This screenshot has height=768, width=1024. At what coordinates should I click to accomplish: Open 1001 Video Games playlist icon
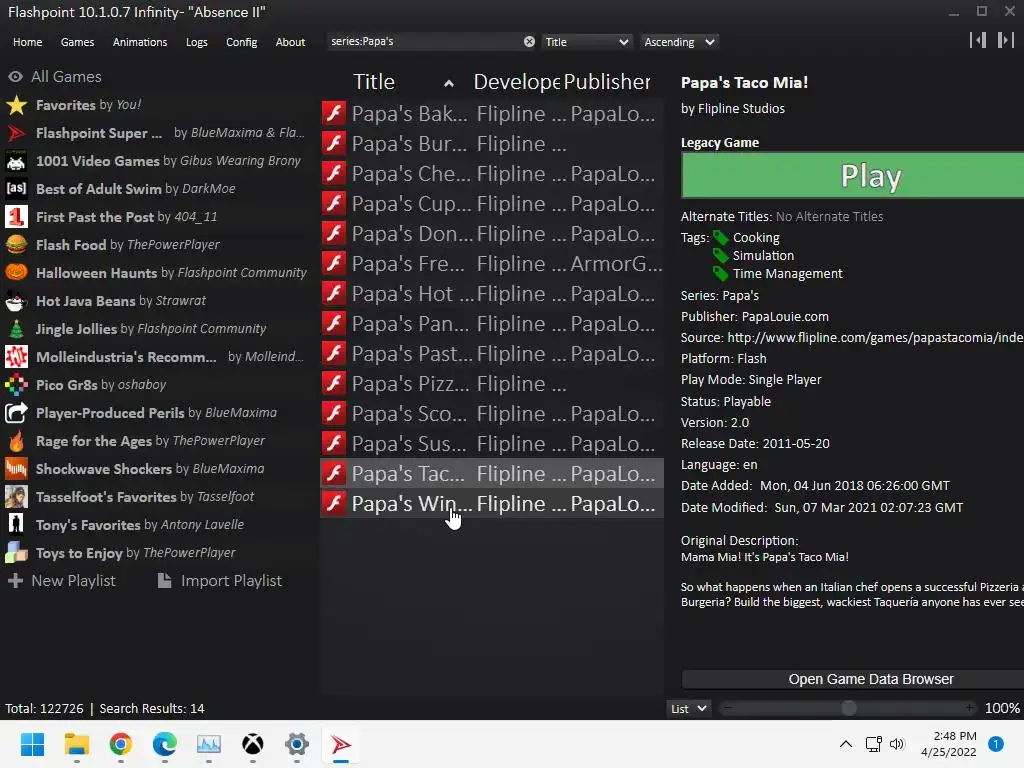[x=16, y=161]
